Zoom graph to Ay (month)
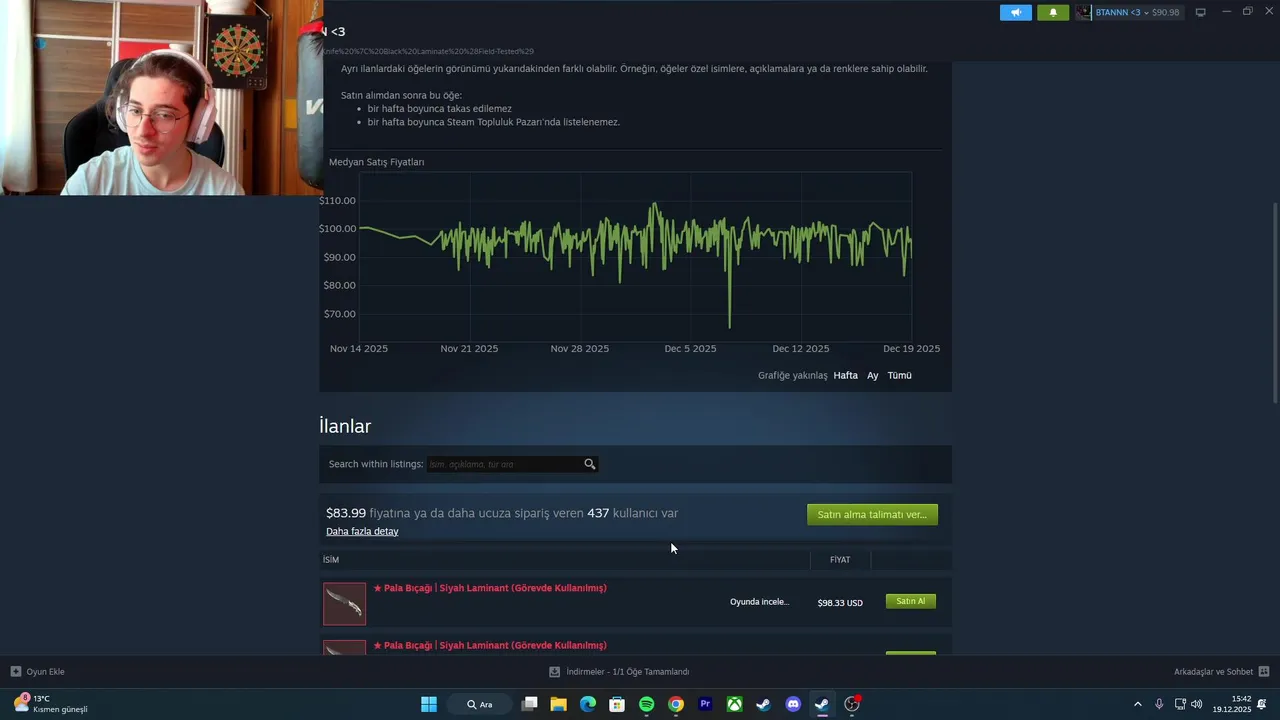Screen dimensions: 1280x720 pos(873,375)
